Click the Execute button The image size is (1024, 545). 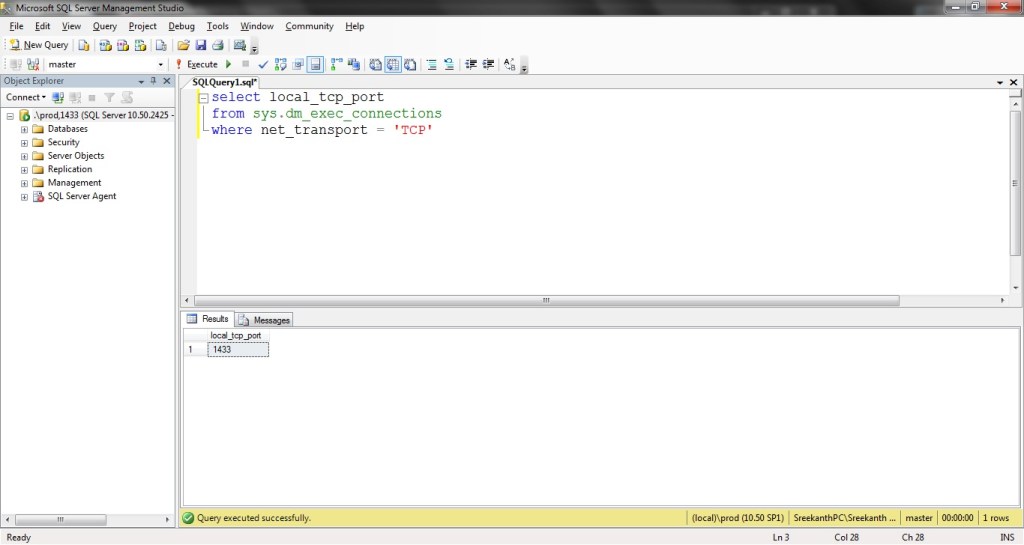coord(196,64)
